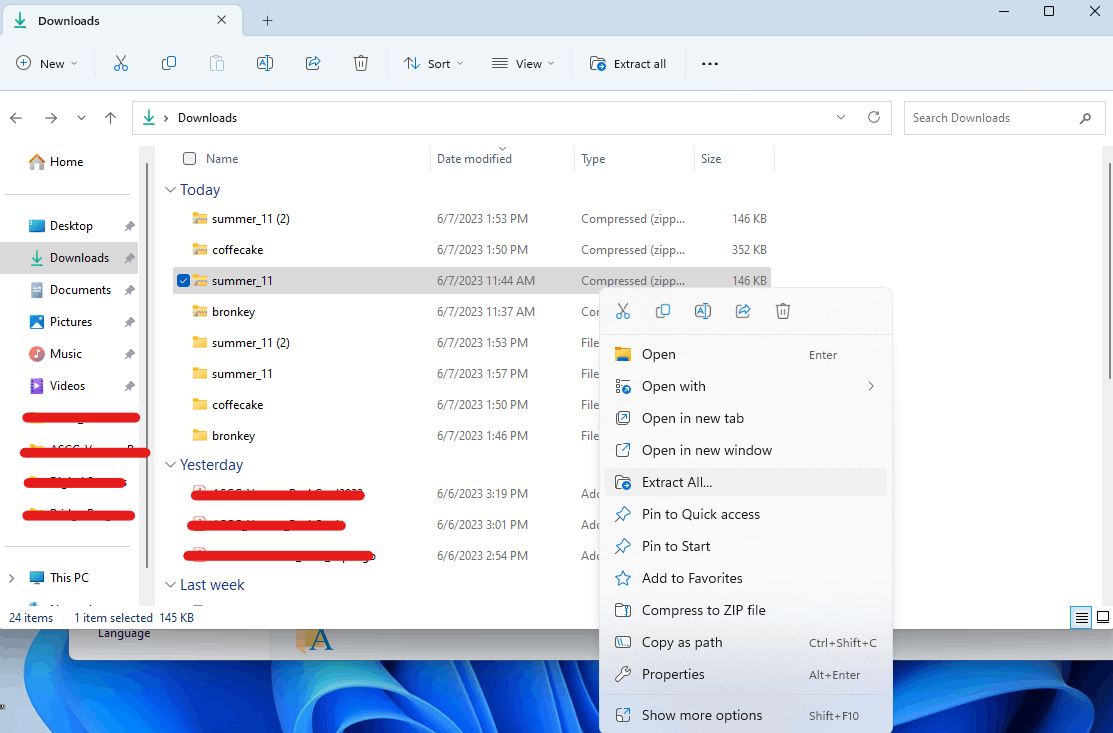
Task: Sort by the Date modified column
Action: [x=474, y=159]
